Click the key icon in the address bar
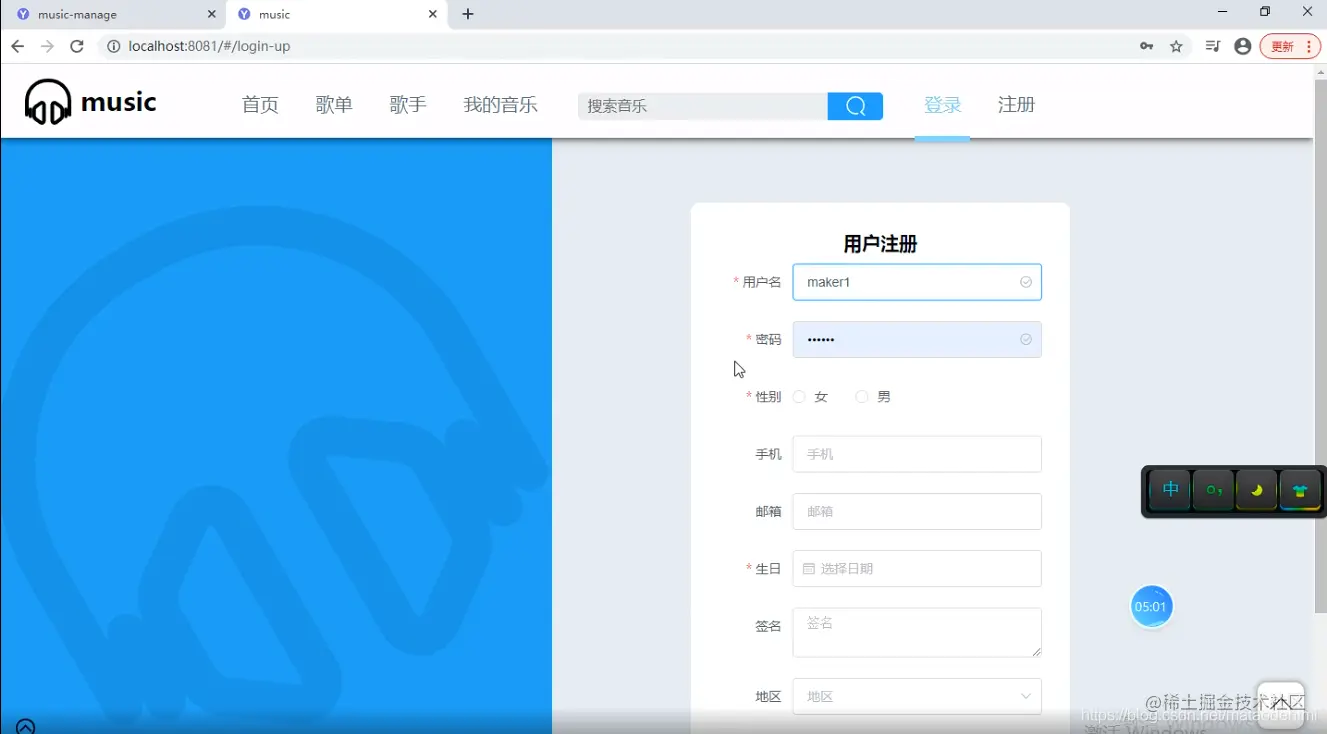This screenshot has height=734, width=1327. point(1146,46)
